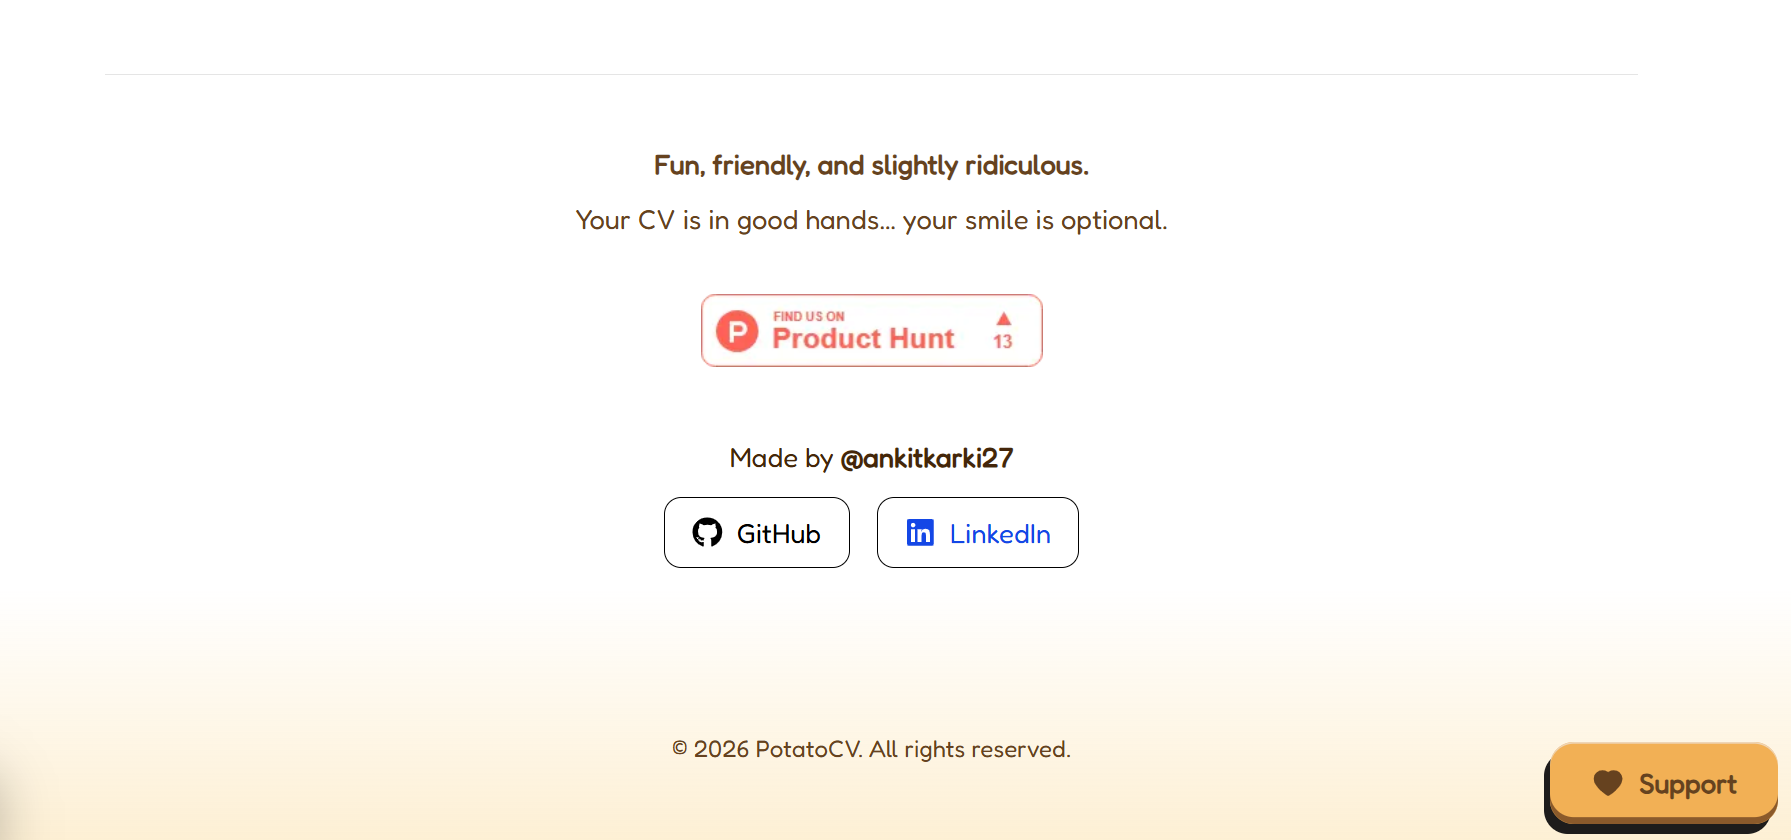Click the PotatoCV copyright notice

871,749
